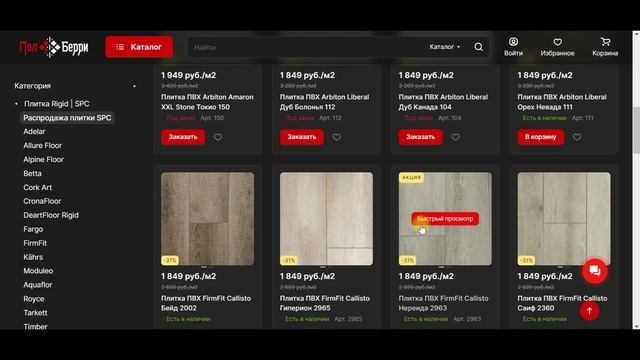Open FirmFit Callisto Бейд 2002 title link
640x360 pixels.
click(206, 303)
